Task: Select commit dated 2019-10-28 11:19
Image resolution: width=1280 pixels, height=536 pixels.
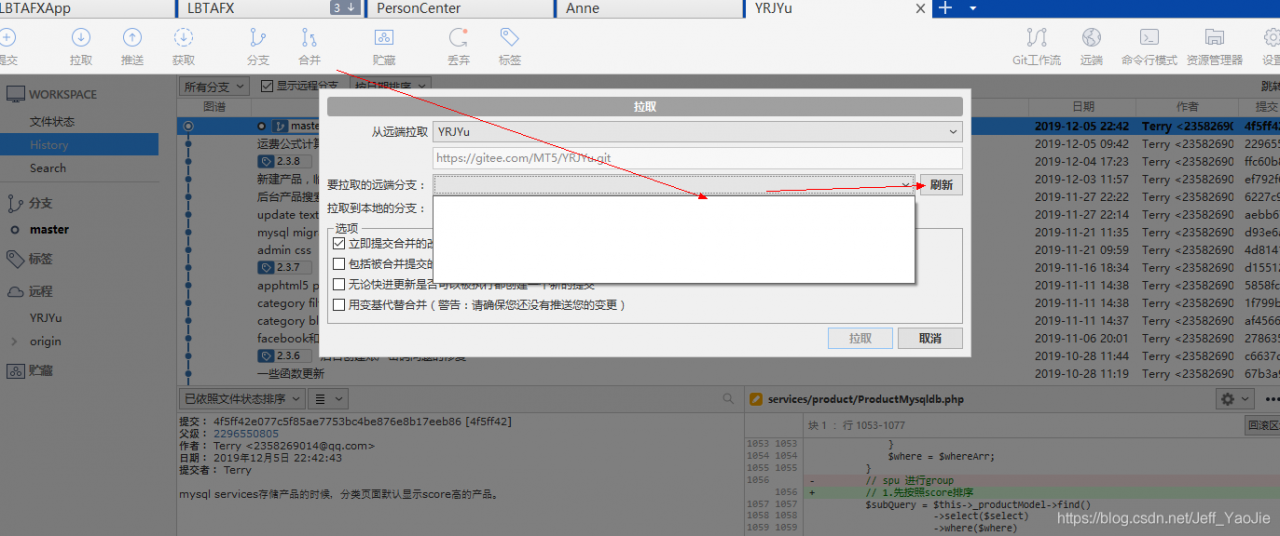Action: [1081, 374]
